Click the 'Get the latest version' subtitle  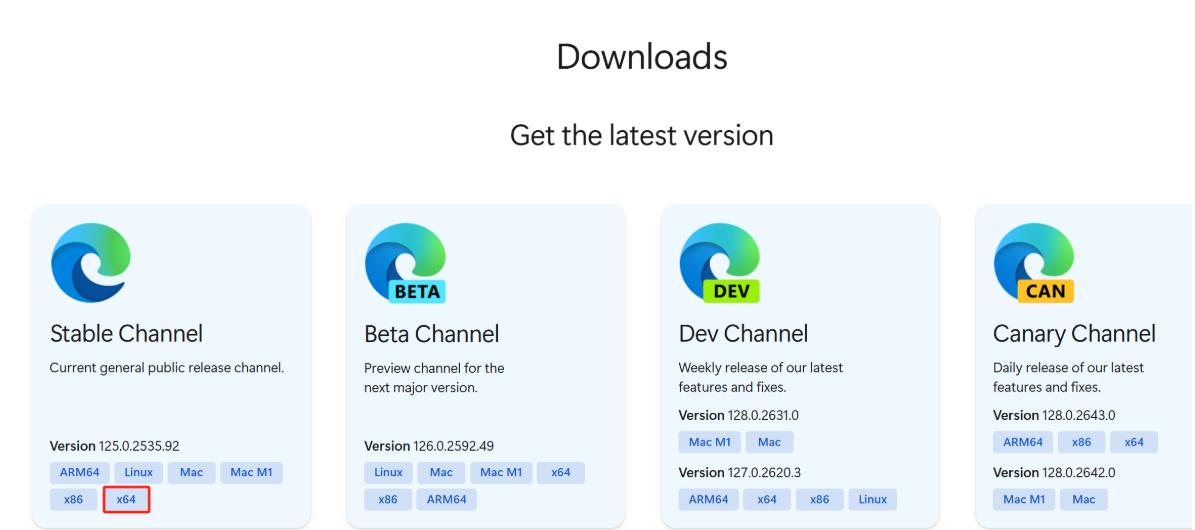click(642, 135)
